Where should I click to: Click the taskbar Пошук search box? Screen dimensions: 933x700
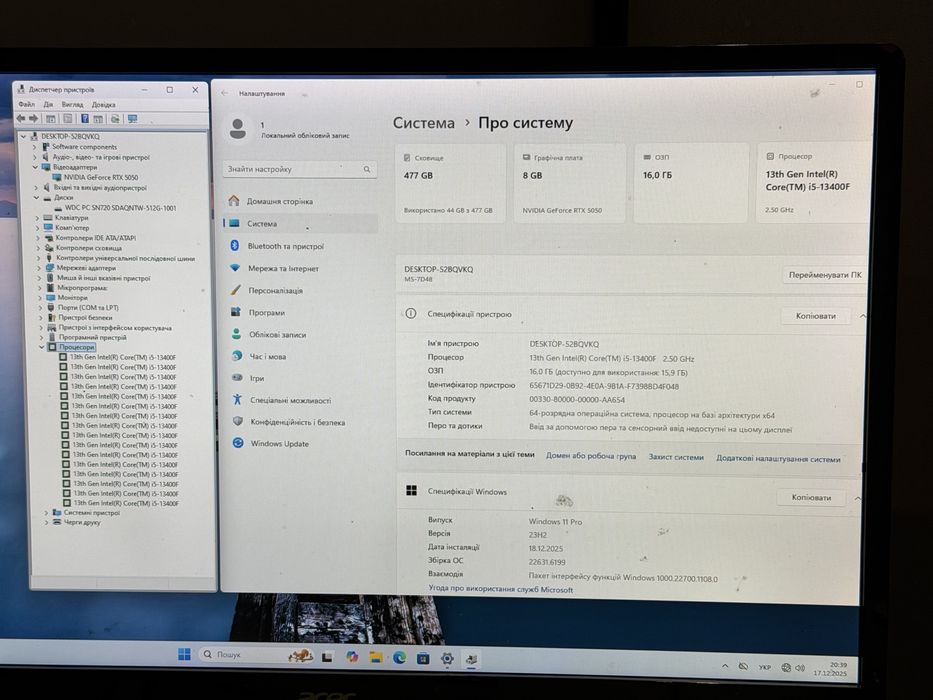(x=256, y=655)
